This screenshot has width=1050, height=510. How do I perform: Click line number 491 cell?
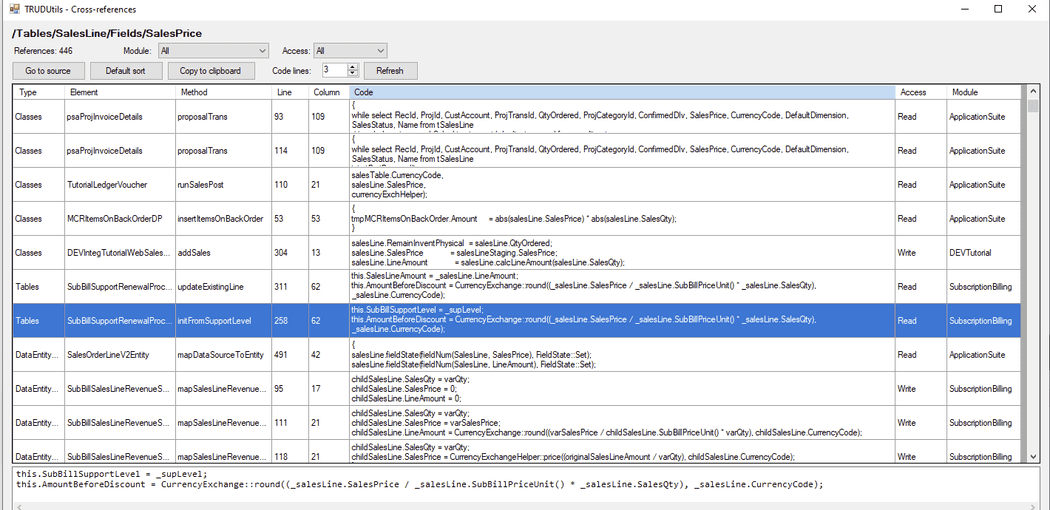pos(291,355)
